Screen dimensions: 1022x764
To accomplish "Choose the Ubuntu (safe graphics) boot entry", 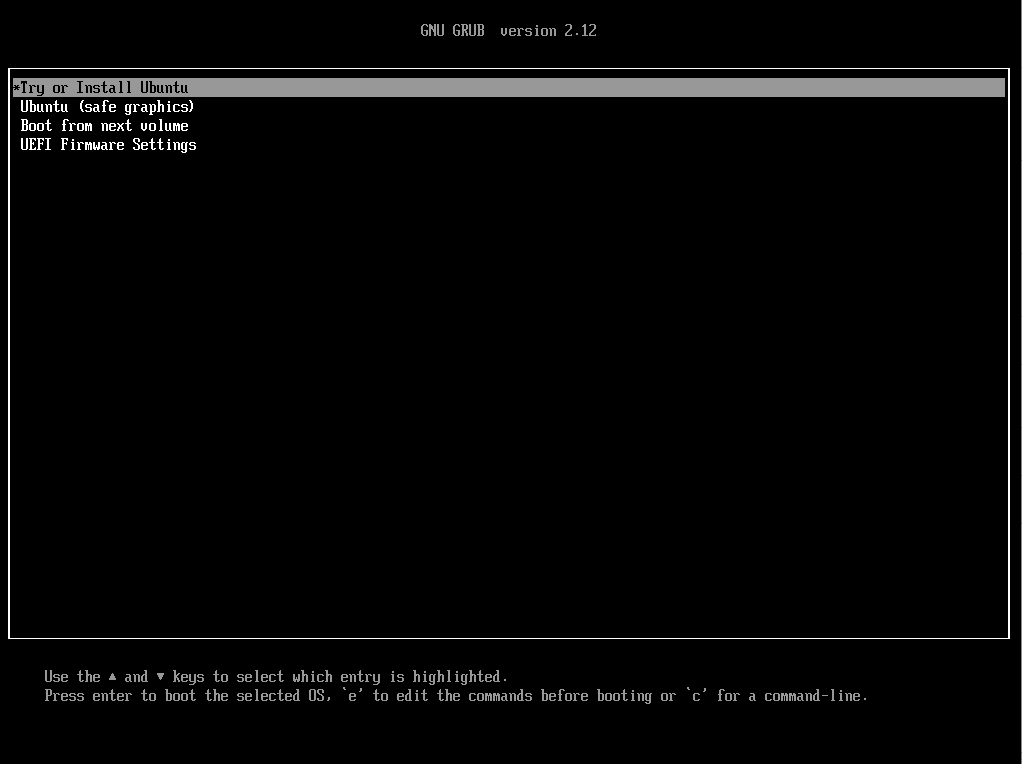I will point(107,107).
